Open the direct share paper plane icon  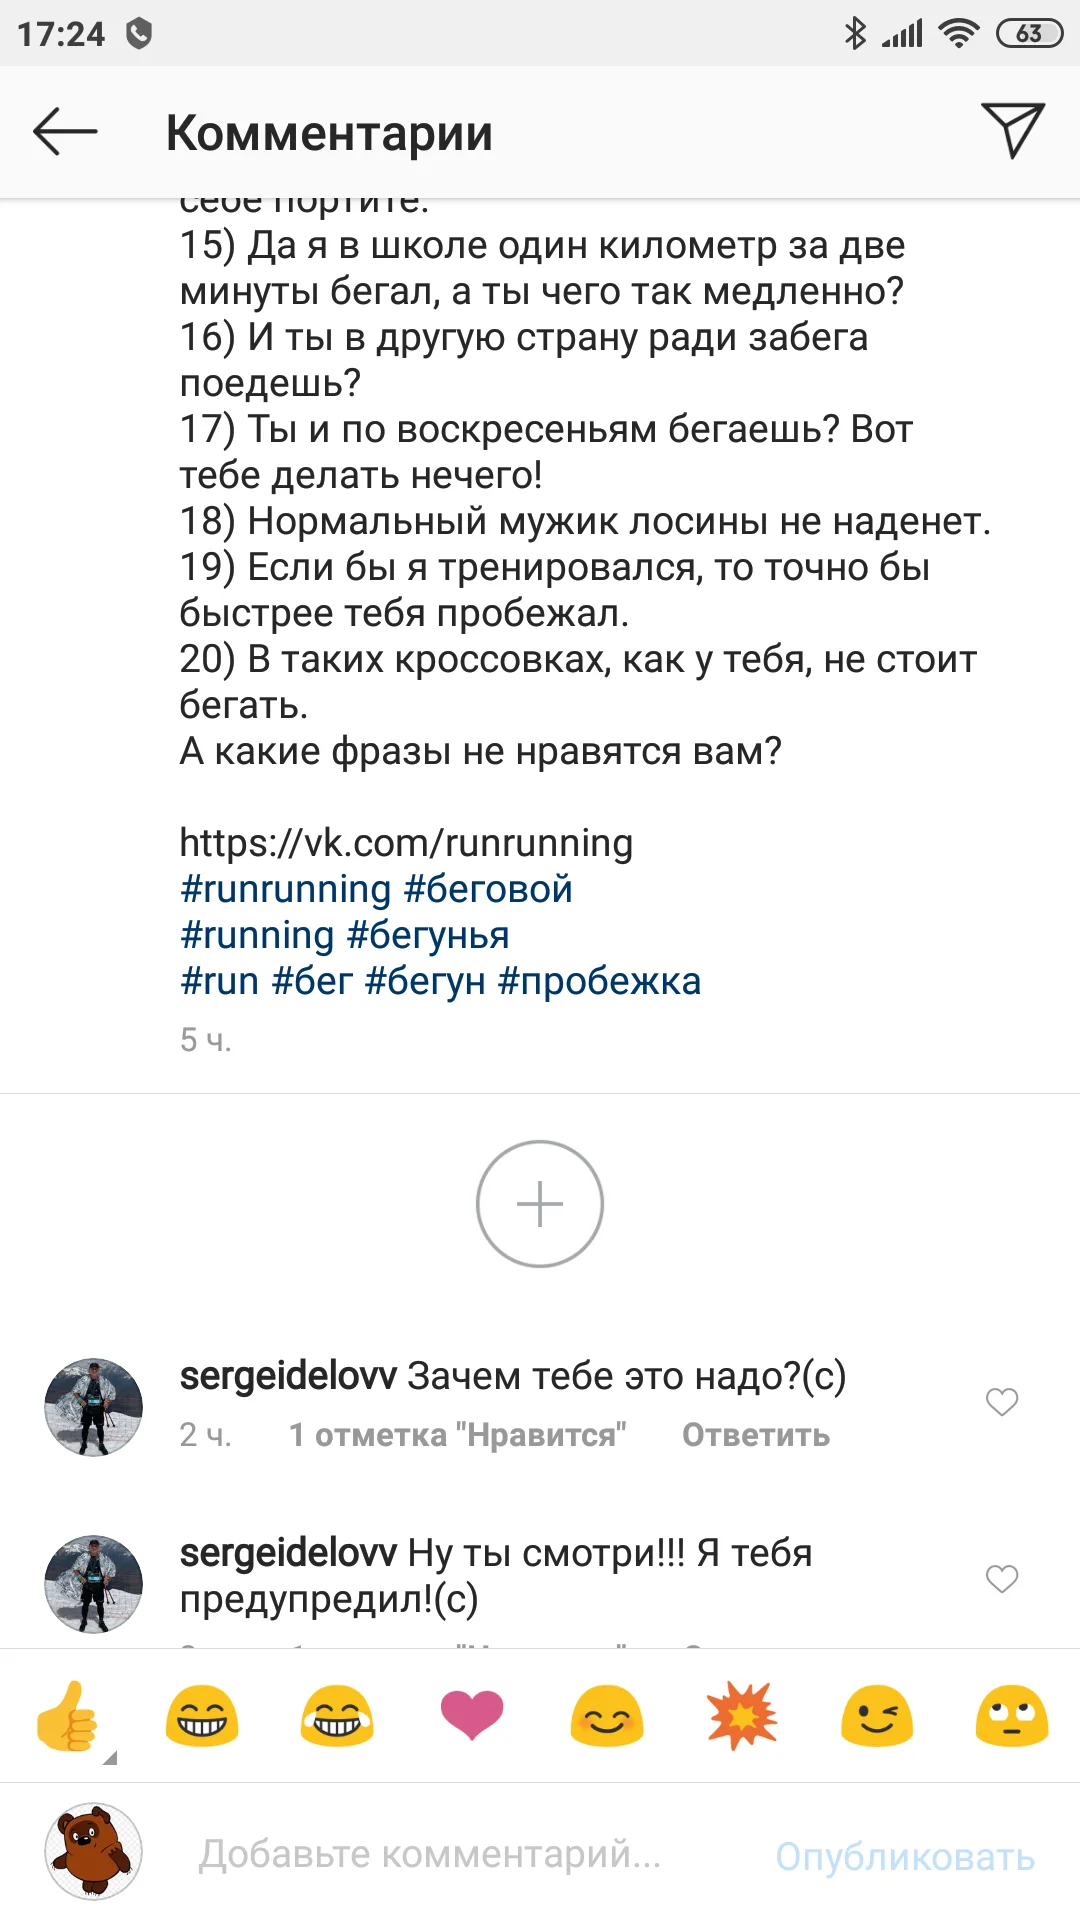tap(1013, 128)
